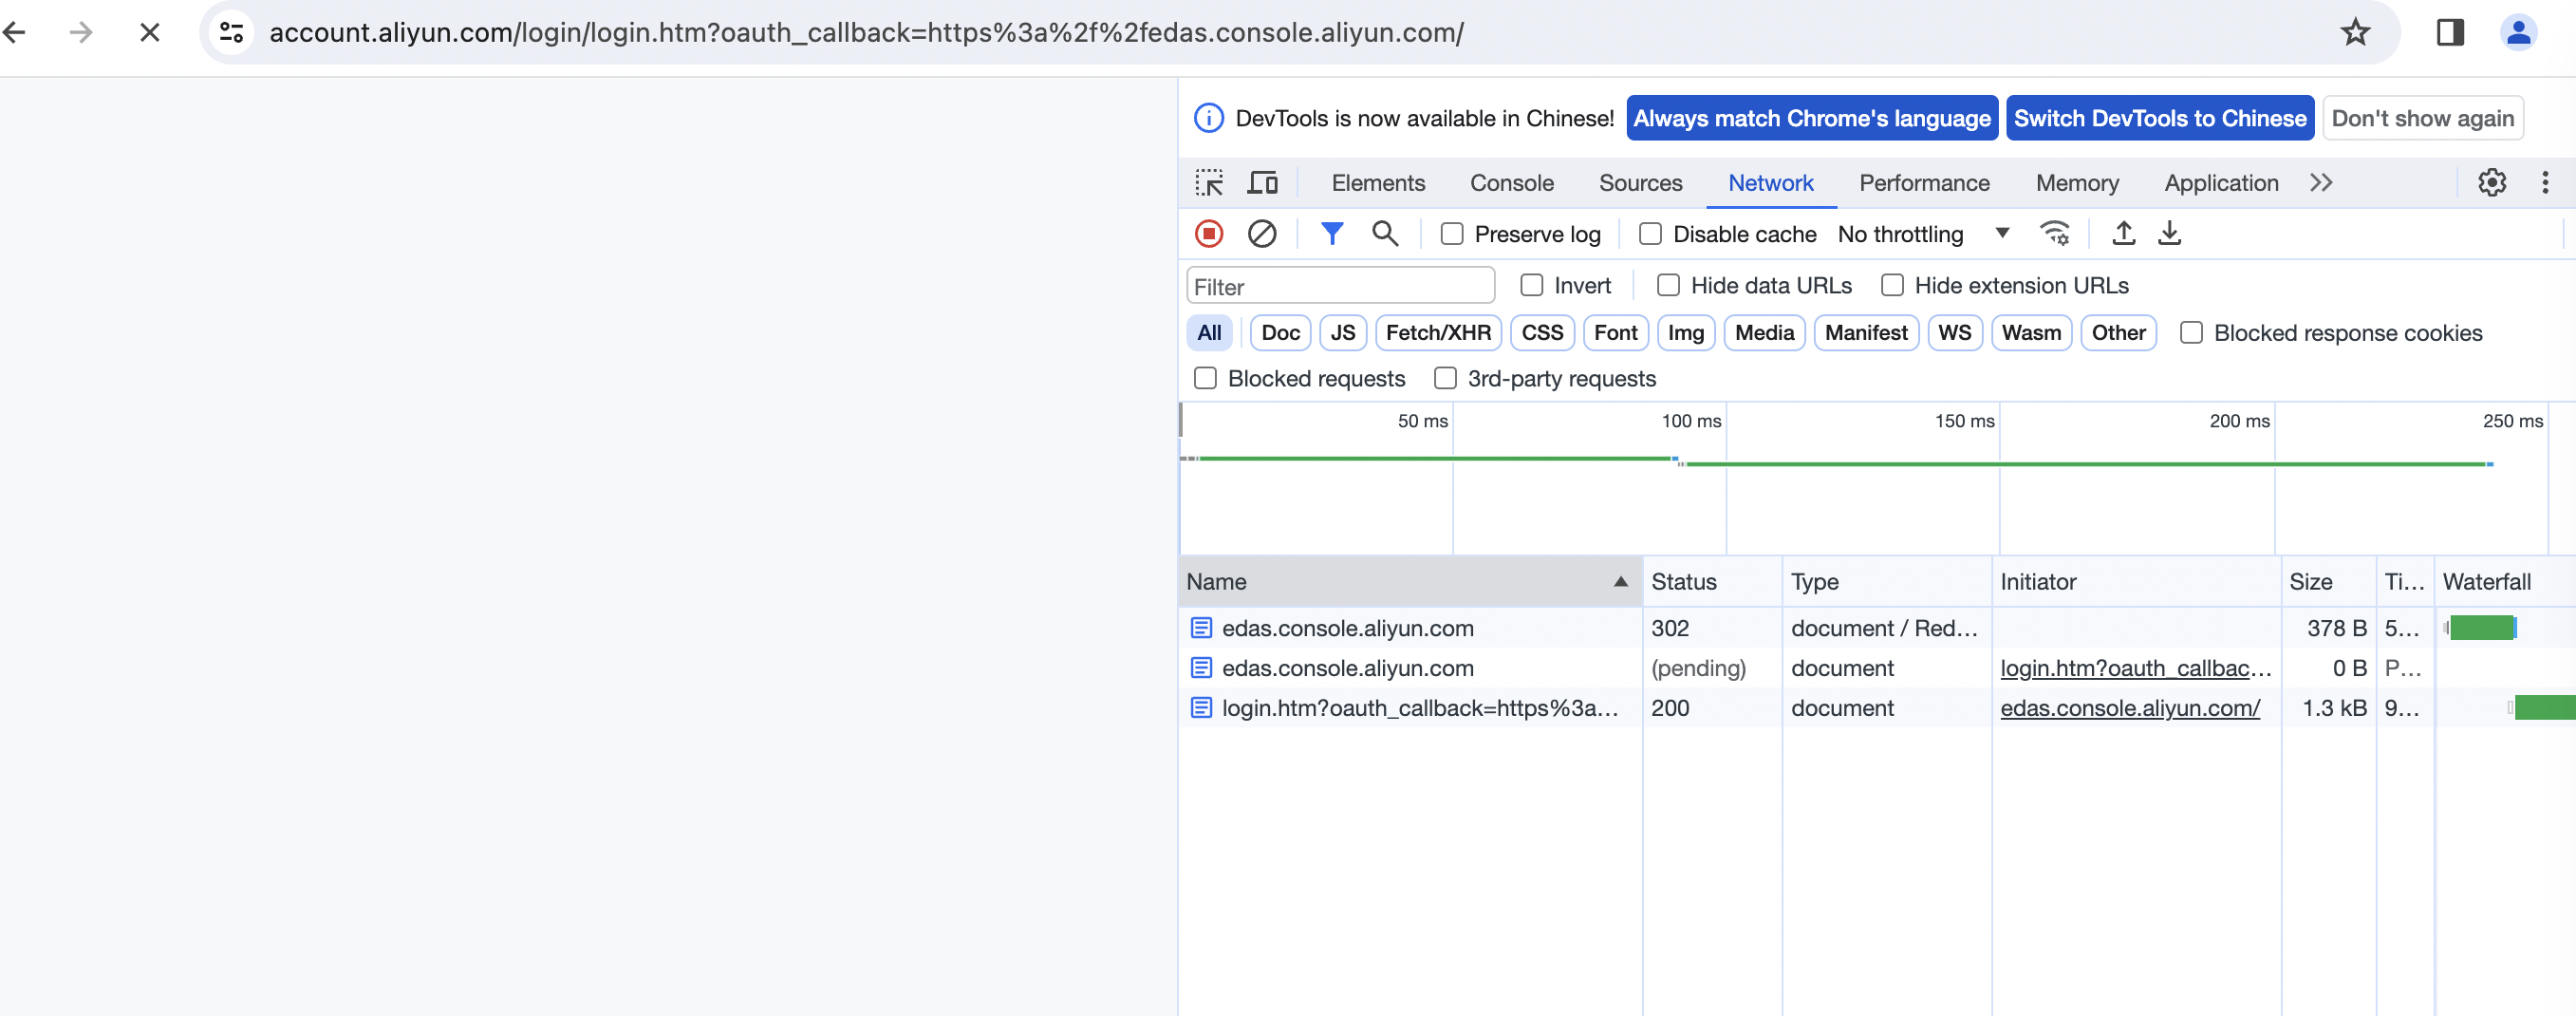Viewport: 2576px width, 1016px height.
Task: Click document icon of the pending request row
Action: click(x=1201, y=668)
